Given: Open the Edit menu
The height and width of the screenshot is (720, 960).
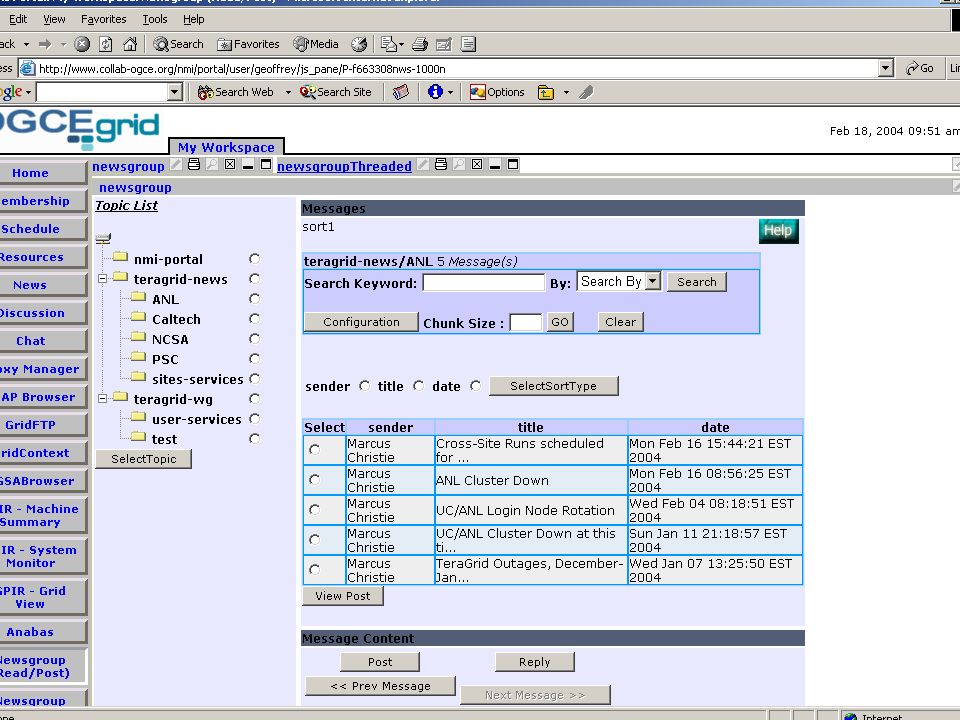Looking at the screenshot, I should pyautogui.click(x=18, y=19).
